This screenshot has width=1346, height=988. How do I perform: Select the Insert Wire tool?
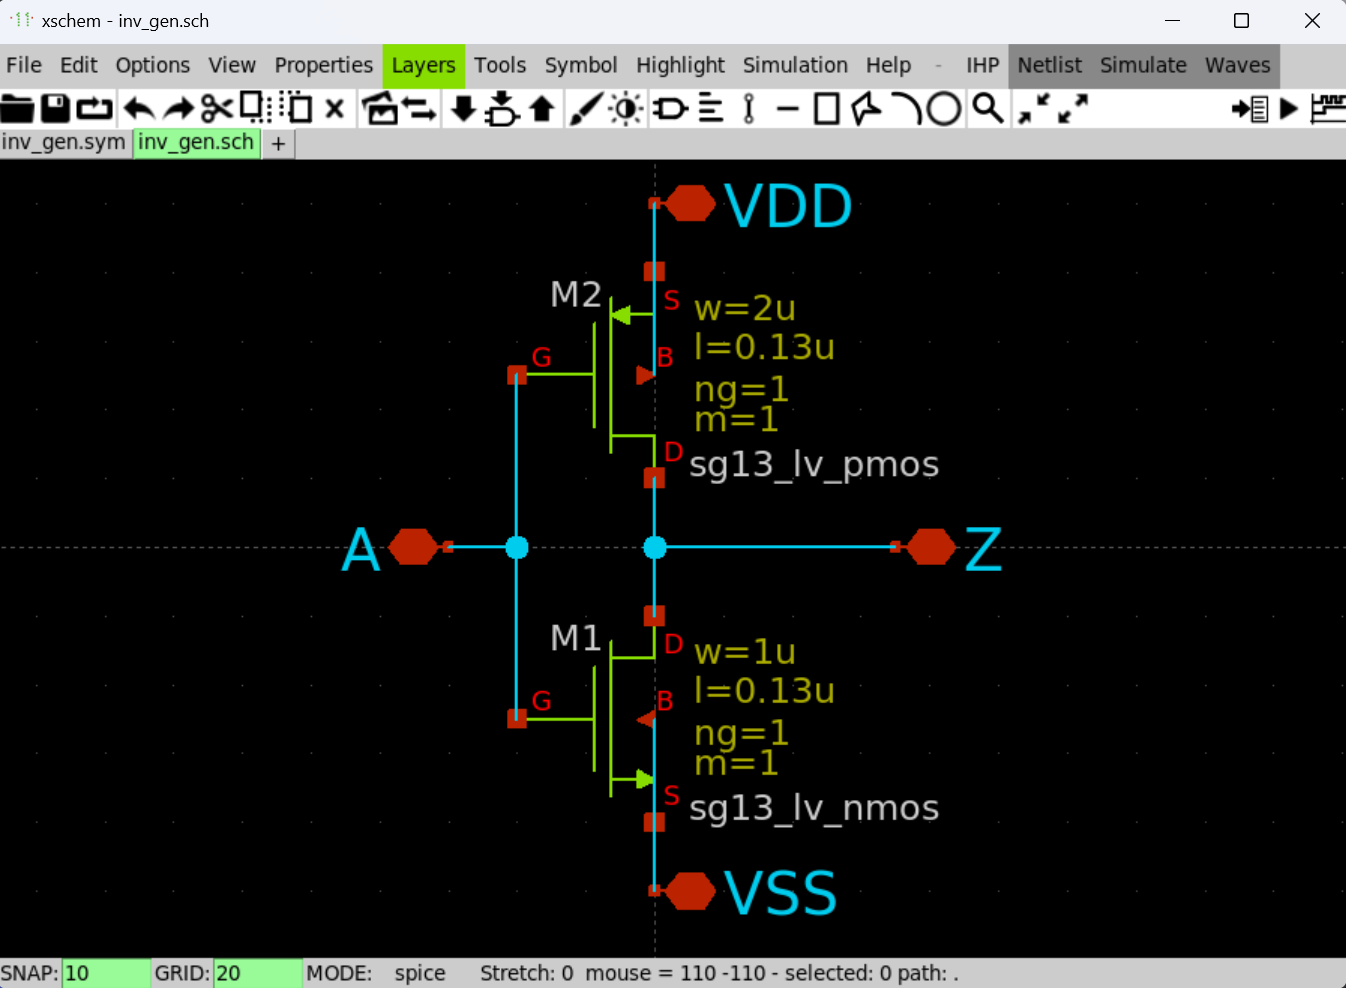pos(585,108)
